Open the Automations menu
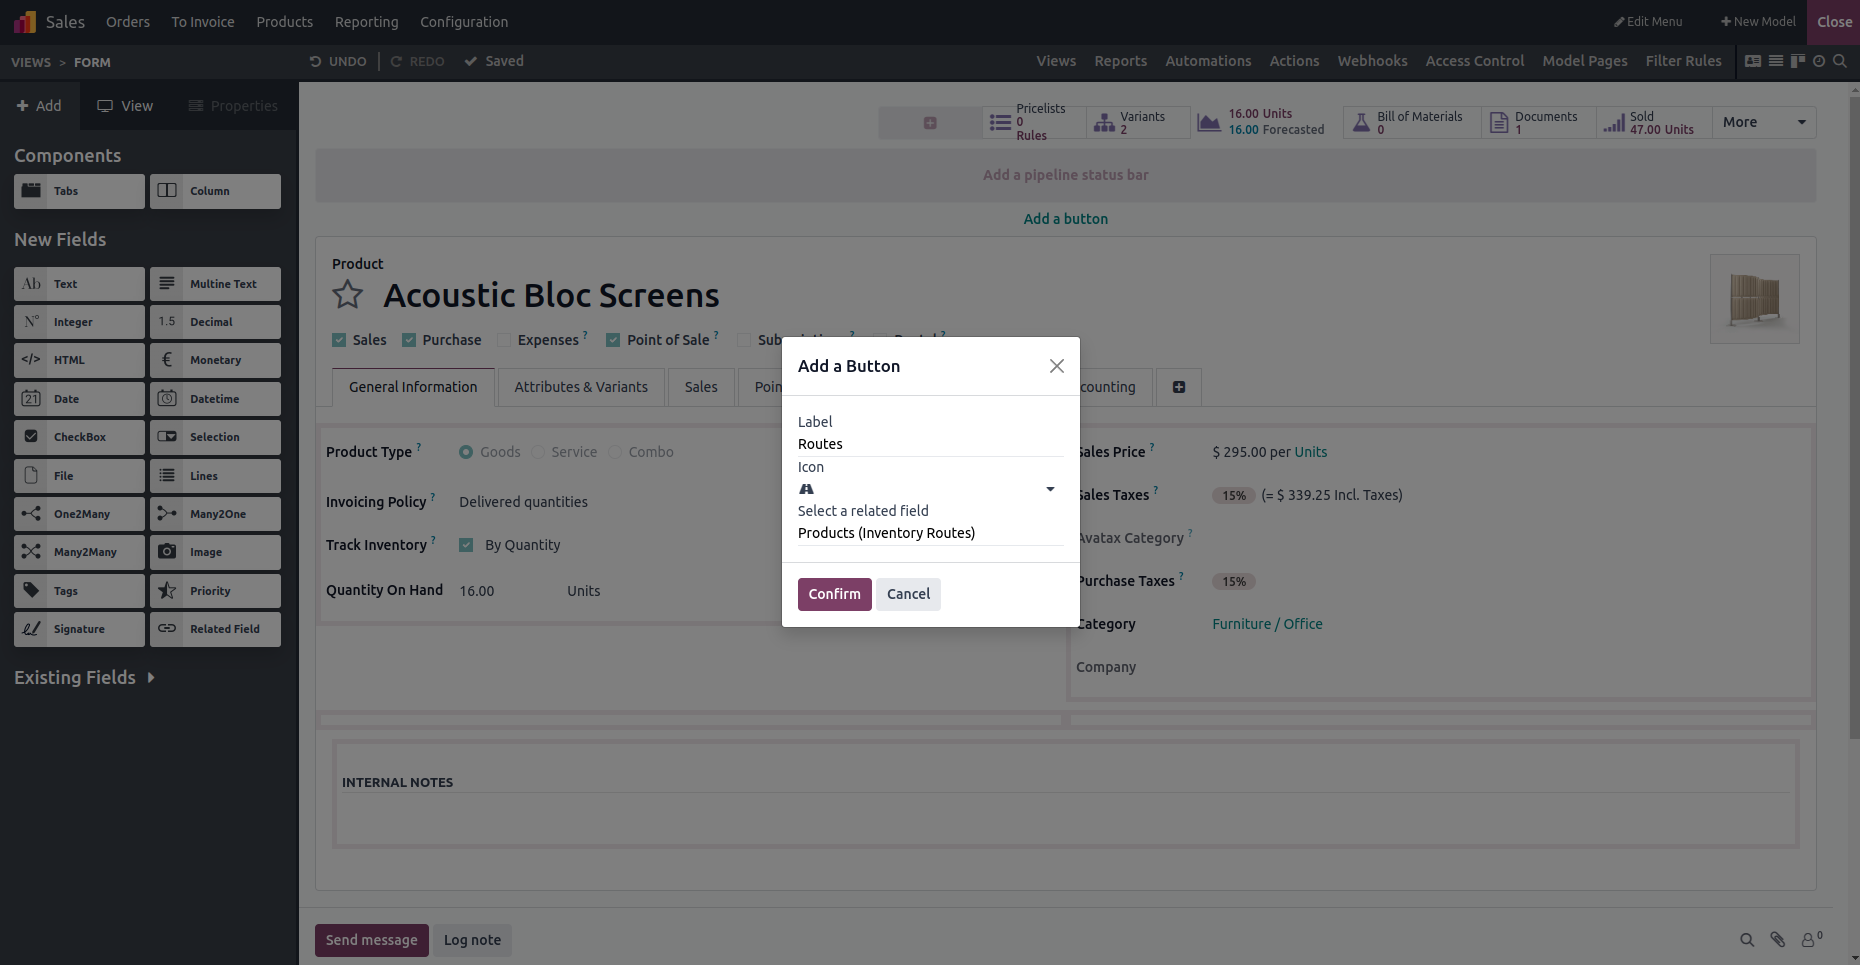Screen dimensions: 1860x965 click(x=1208, y=61)
